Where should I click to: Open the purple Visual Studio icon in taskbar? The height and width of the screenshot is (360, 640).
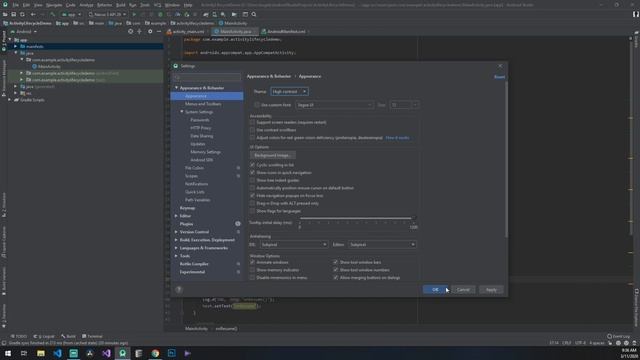point(106,353)
